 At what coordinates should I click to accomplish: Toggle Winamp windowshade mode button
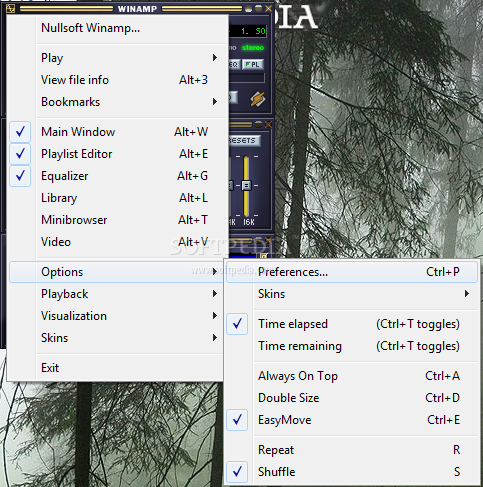pos(258,9)
